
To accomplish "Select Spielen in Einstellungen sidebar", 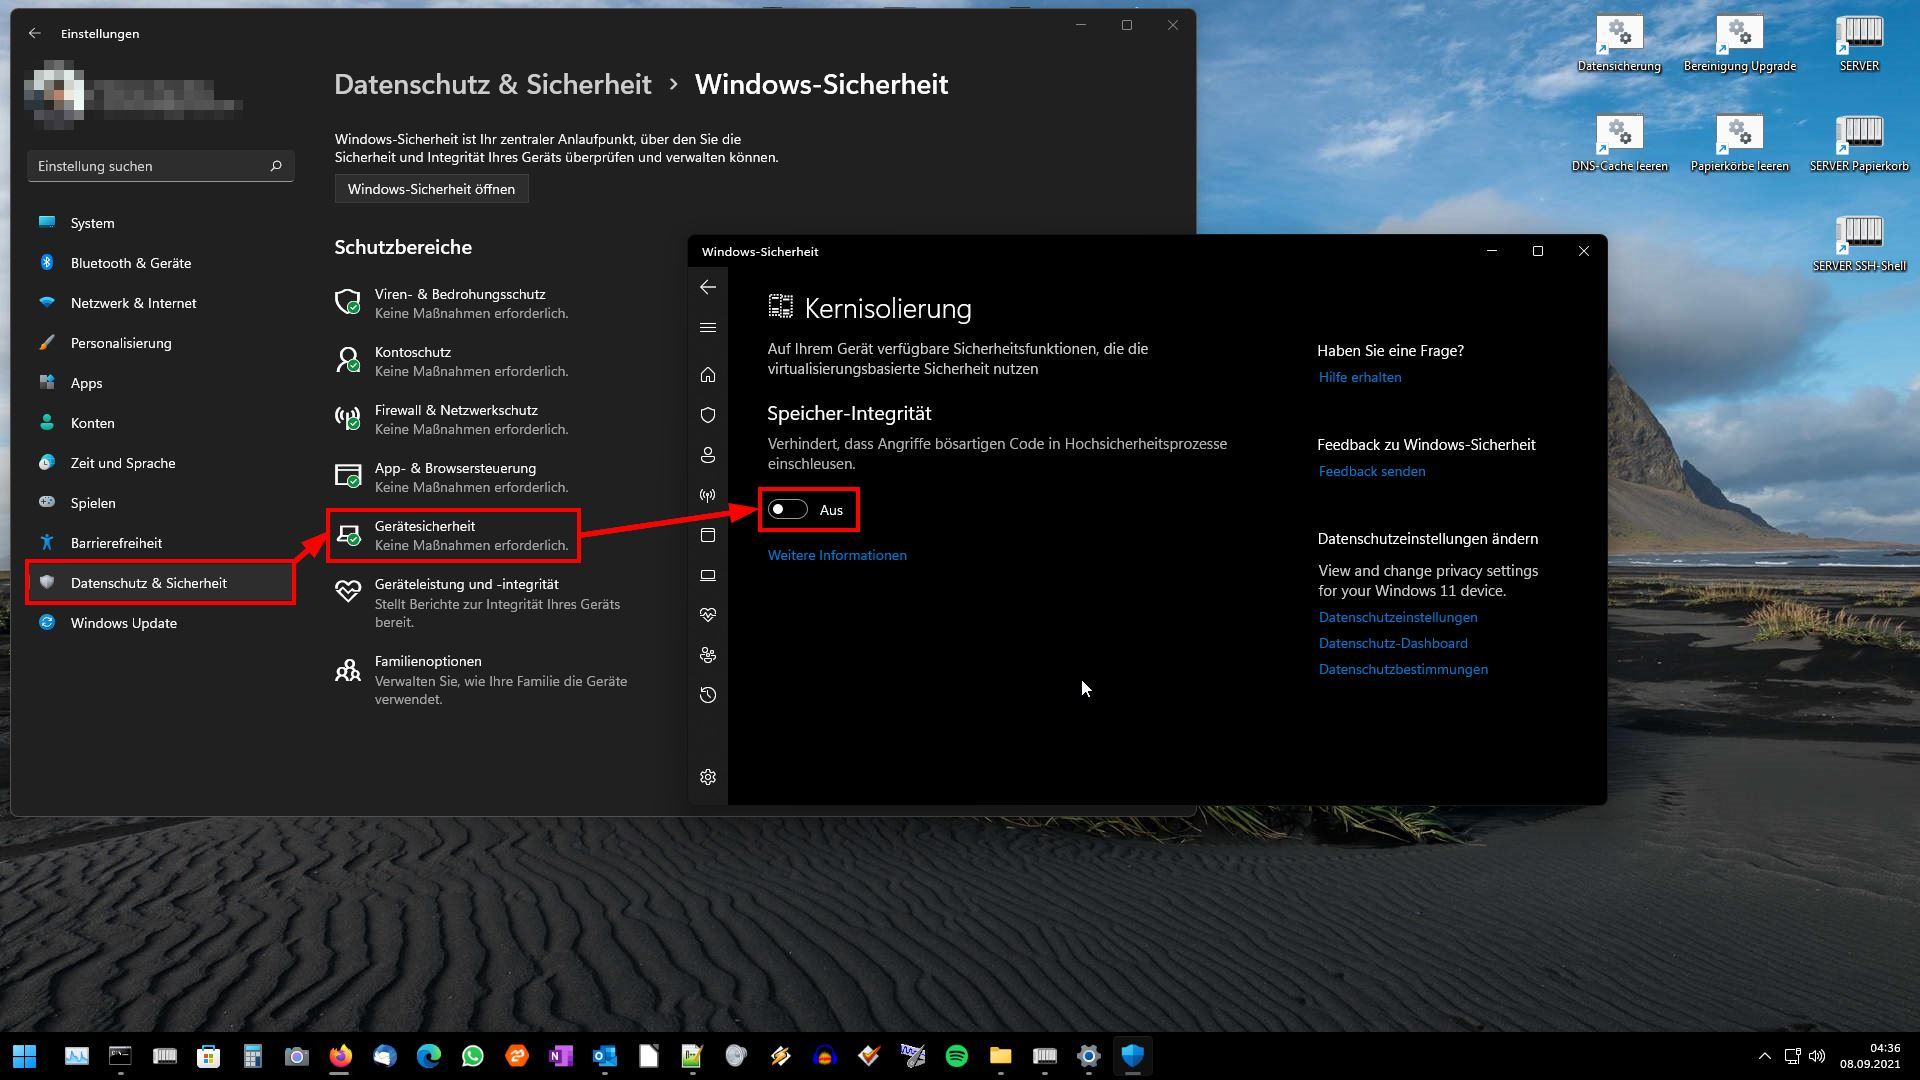I will (x=160, y=503).
